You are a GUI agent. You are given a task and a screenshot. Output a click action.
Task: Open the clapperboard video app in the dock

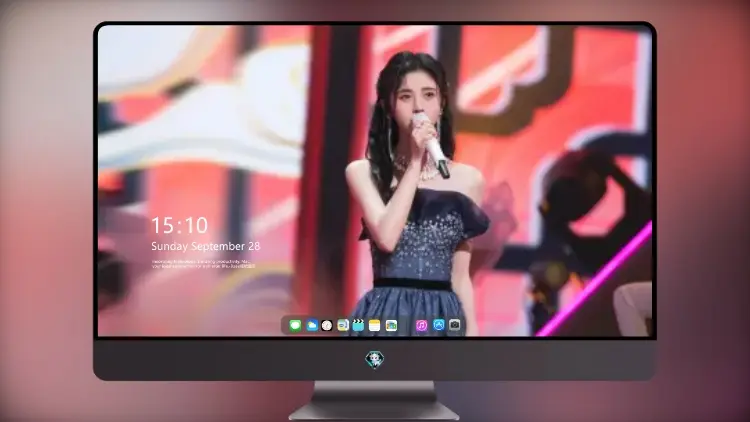point(358,326)
